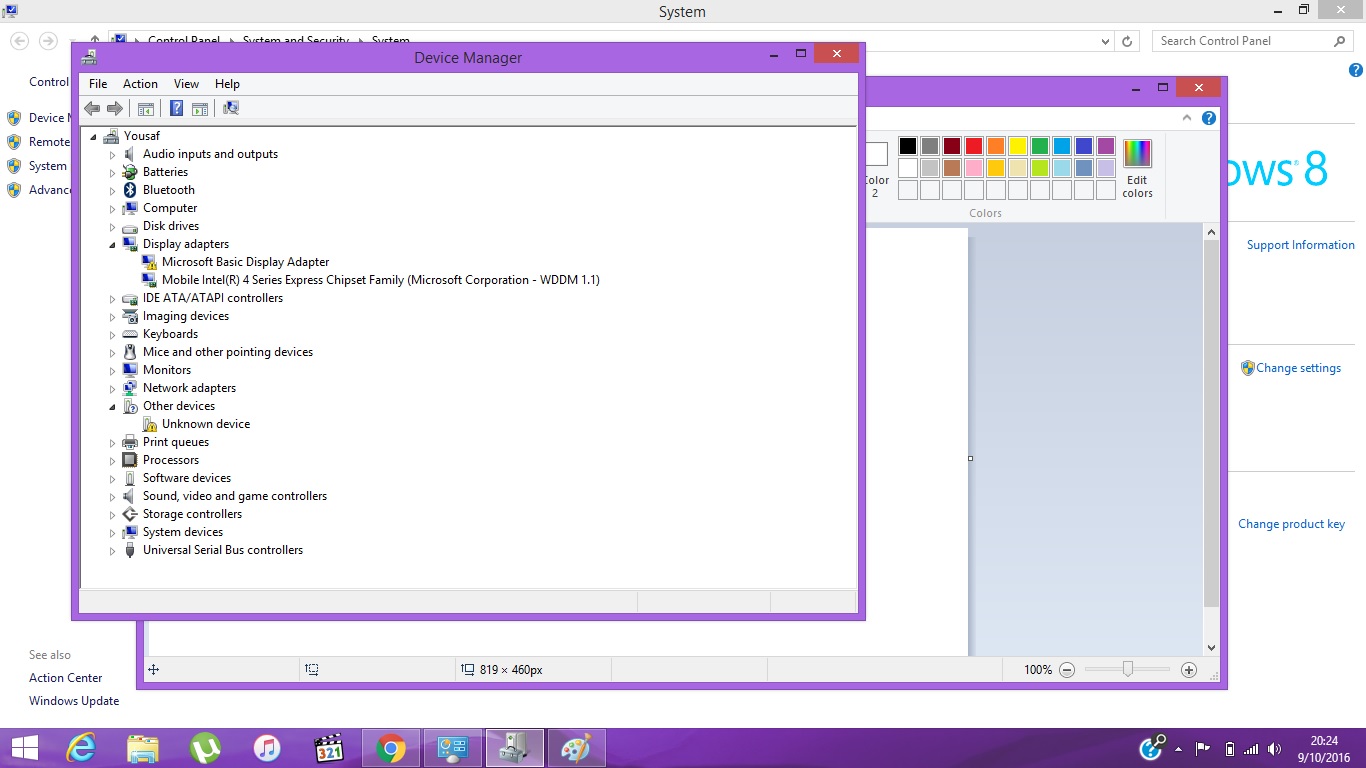1366x768 pixels.
Task: Click the Forward arrow in Device Manager toolbar
Action: point(115,108)
